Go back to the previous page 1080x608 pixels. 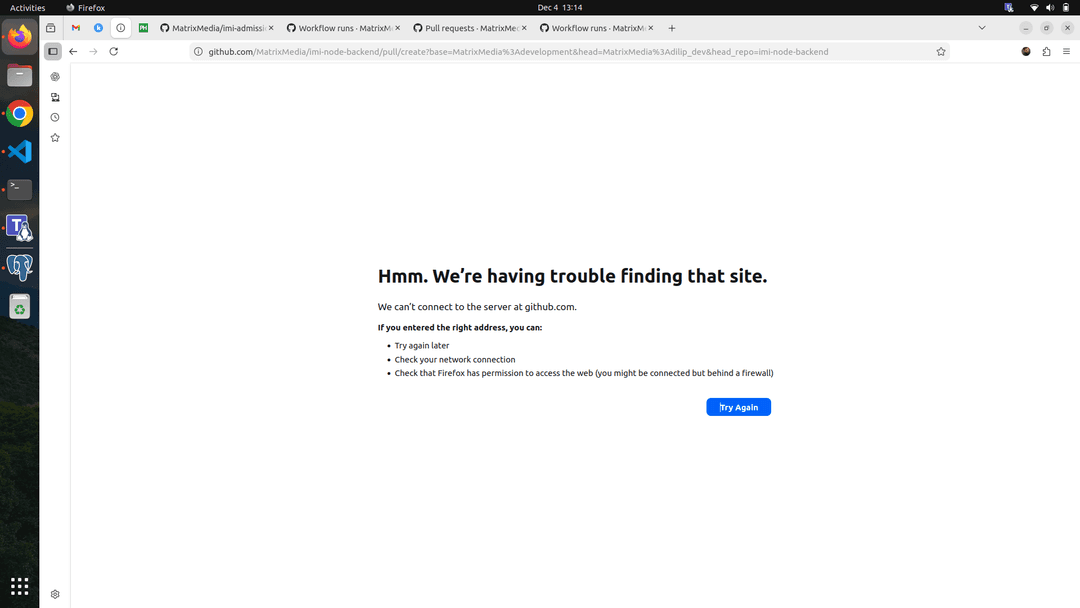[x=73, y=52]
